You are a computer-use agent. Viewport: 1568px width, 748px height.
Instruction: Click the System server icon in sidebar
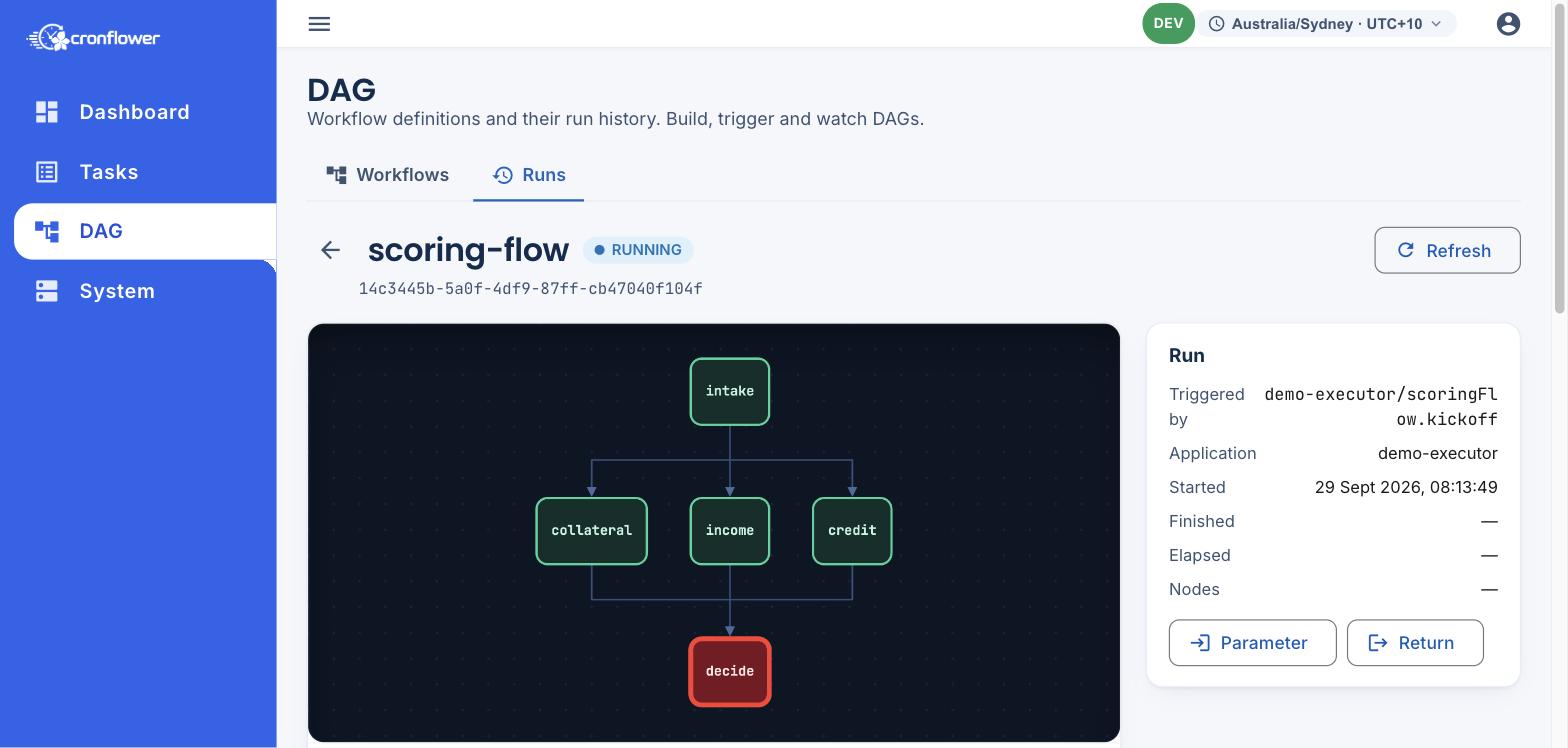pos(47,291)
